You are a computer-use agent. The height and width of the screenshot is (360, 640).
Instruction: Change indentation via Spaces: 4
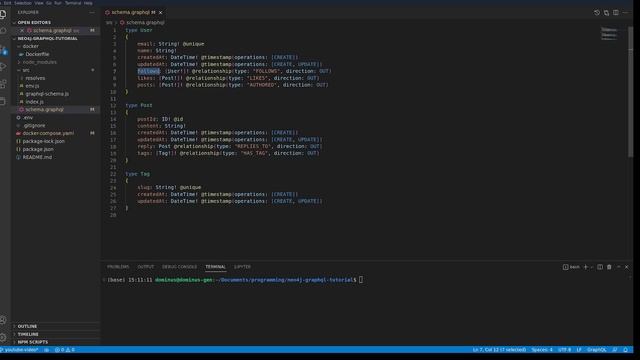(x=542, y=350)
